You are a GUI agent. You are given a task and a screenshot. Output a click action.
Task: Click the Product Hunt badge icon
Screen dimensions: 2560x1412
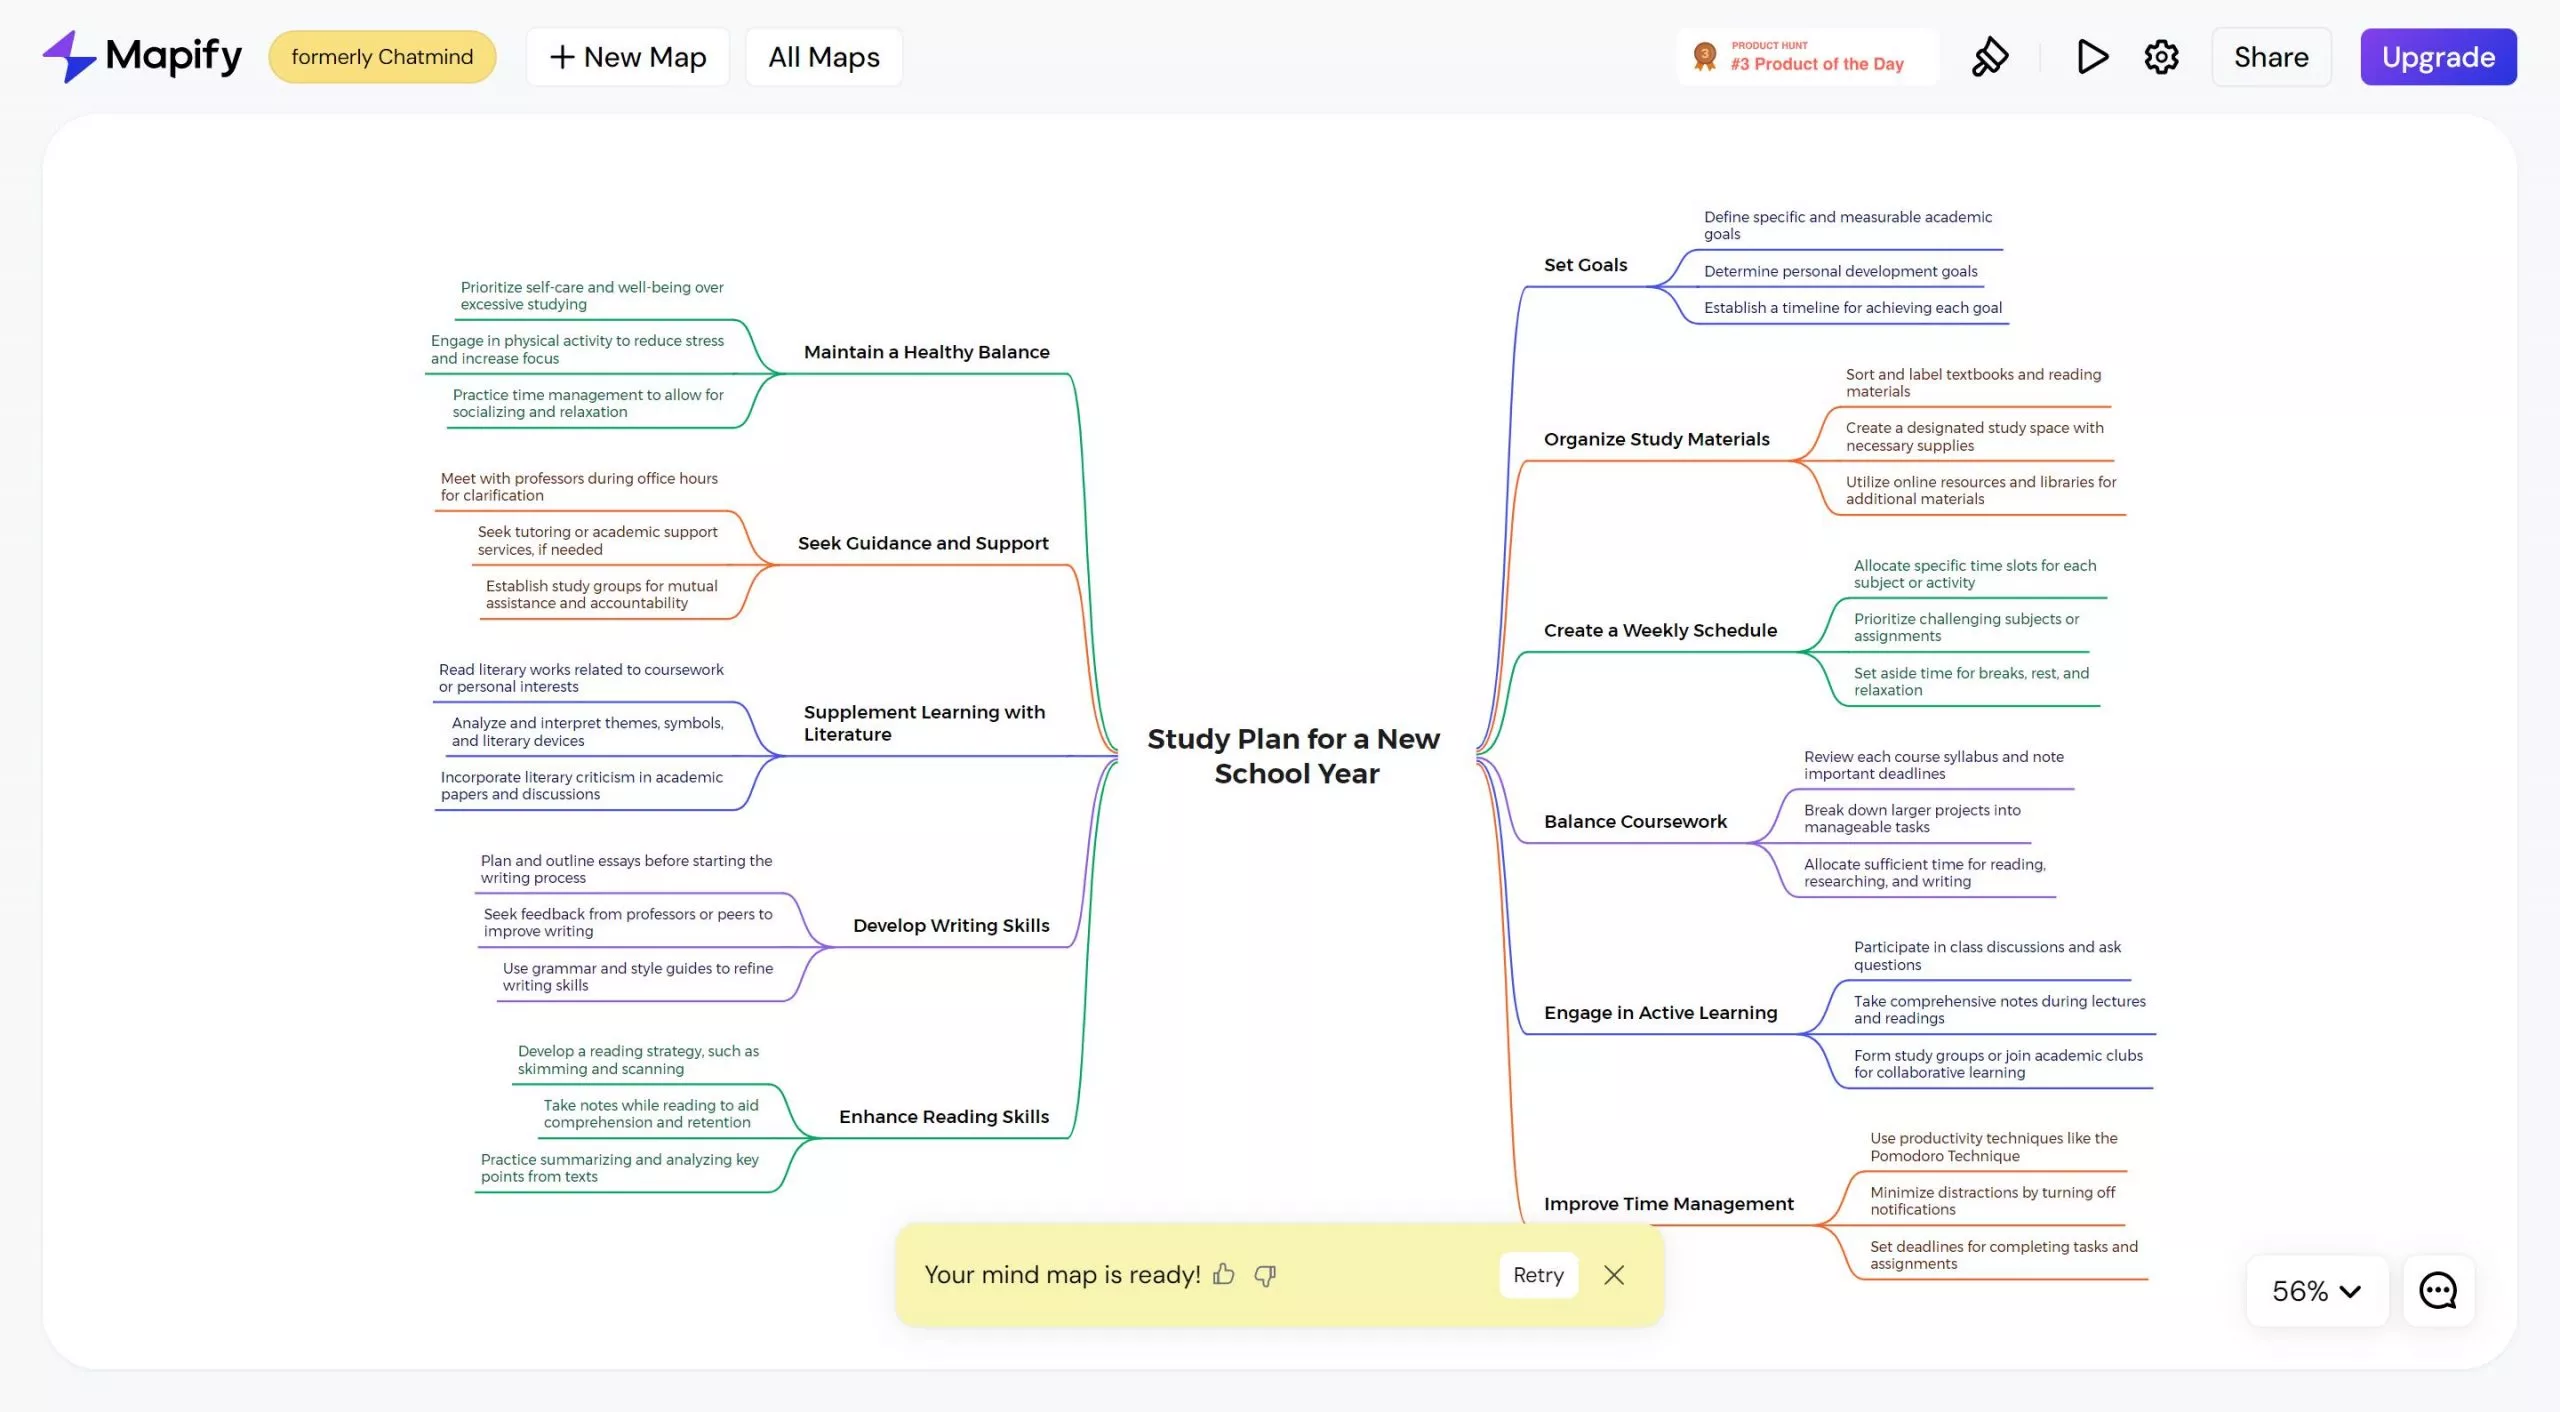coord(1703,56)
